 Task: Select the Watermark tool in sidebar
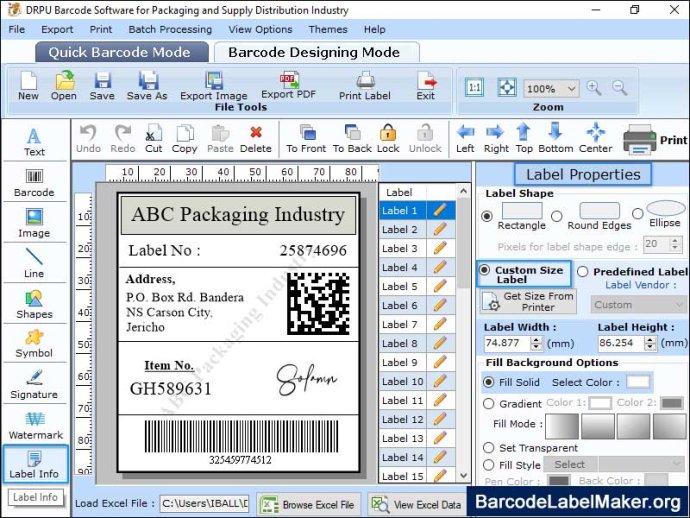click(x=35, y=425)
